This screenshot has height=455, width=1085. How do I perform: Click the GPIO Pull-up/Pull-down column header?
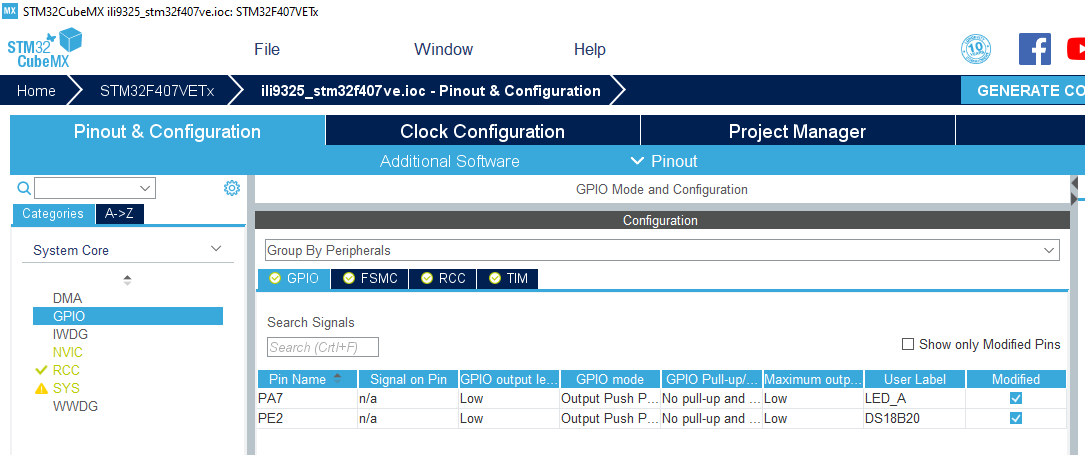click(711, 379)
